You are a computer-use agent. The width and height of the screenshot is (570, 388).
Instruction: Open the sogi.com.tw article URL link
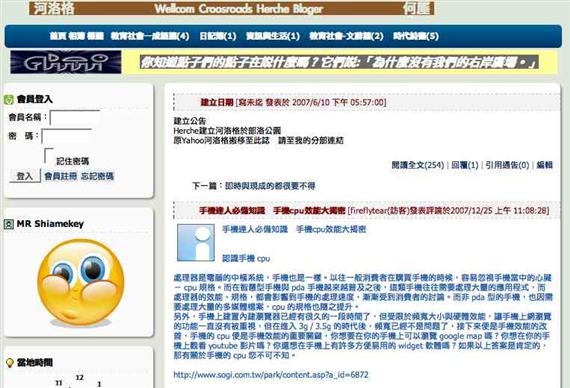click(x=271, y=375)
